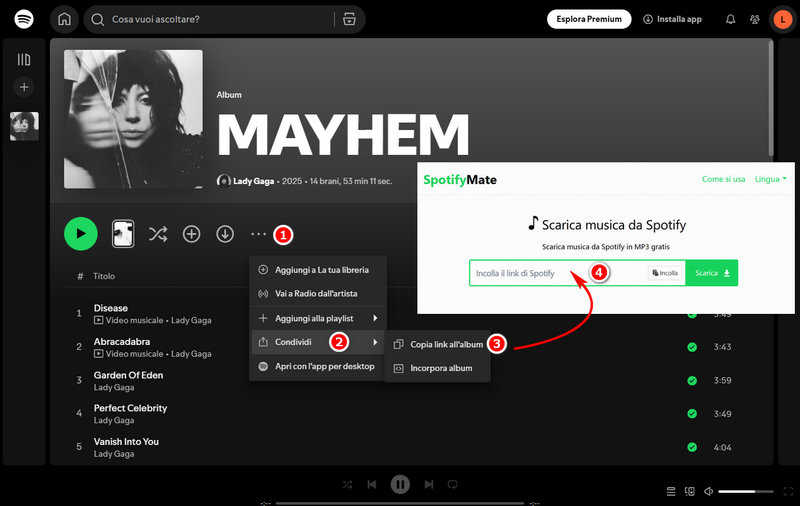Select Garden Of Eden track
Viewport: 800px width, 506px height.
129,375
